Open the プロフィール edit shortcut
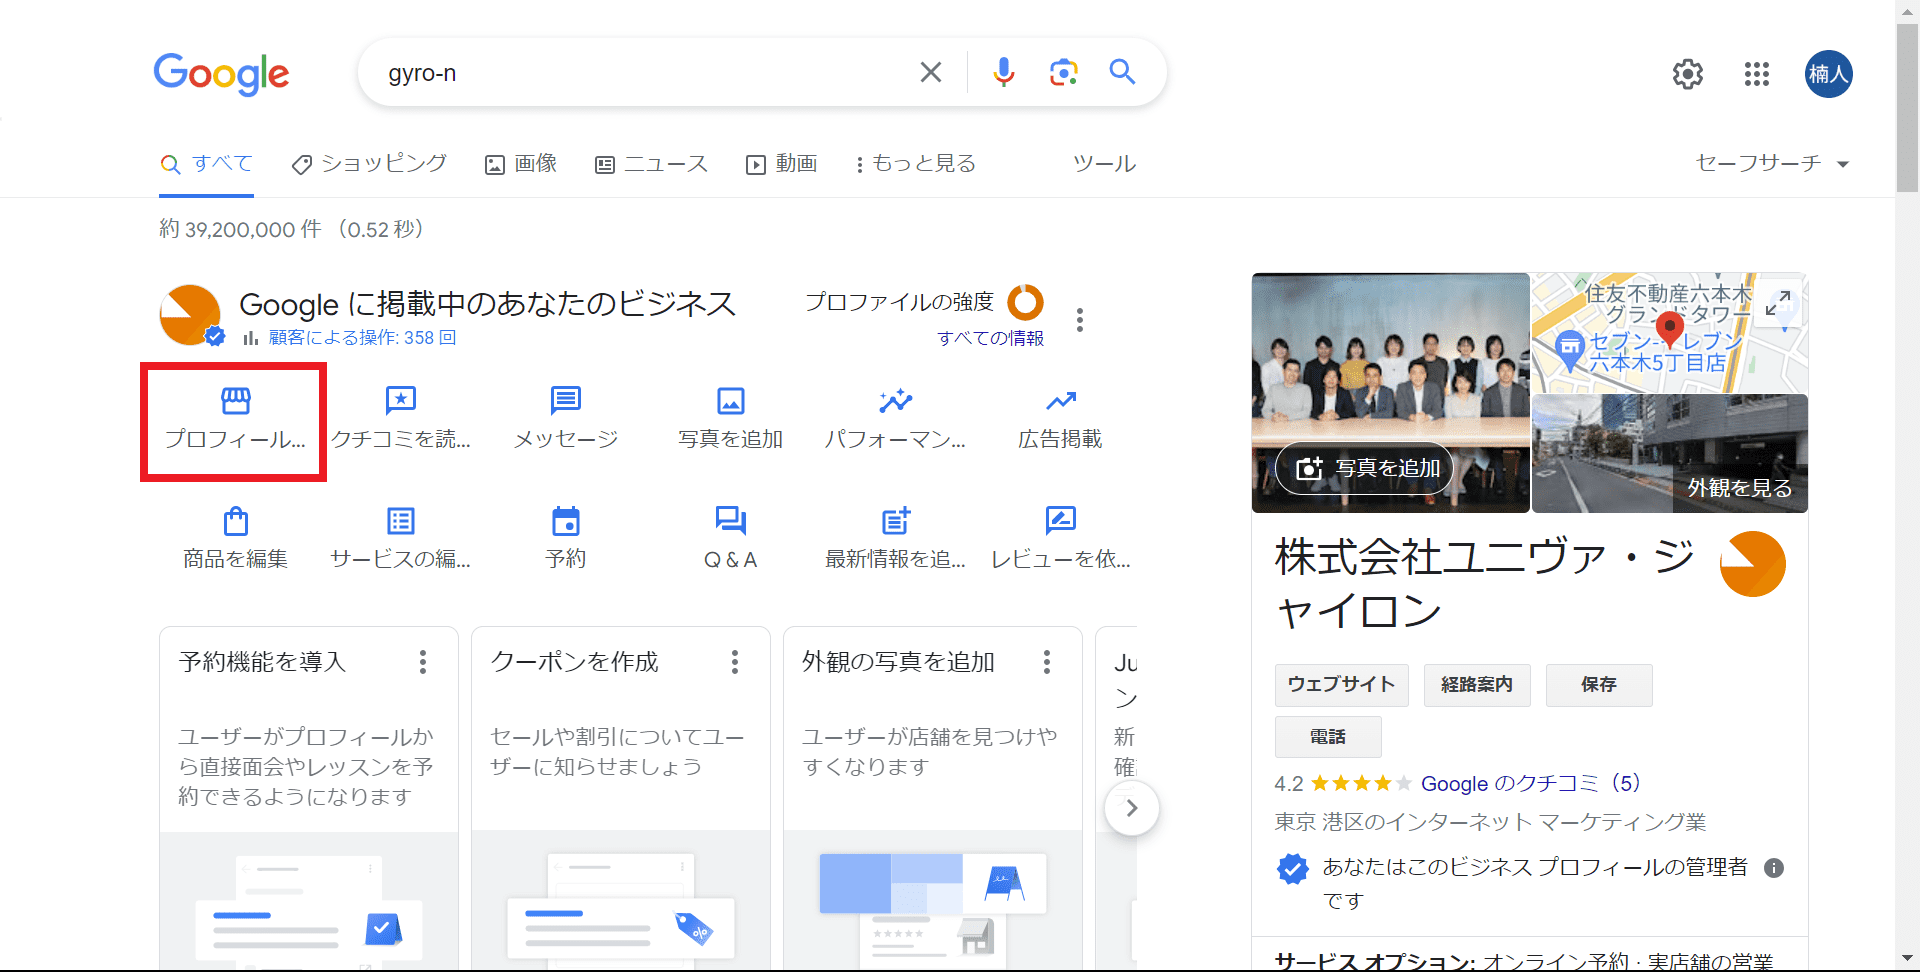 click(x=235, y=420)
